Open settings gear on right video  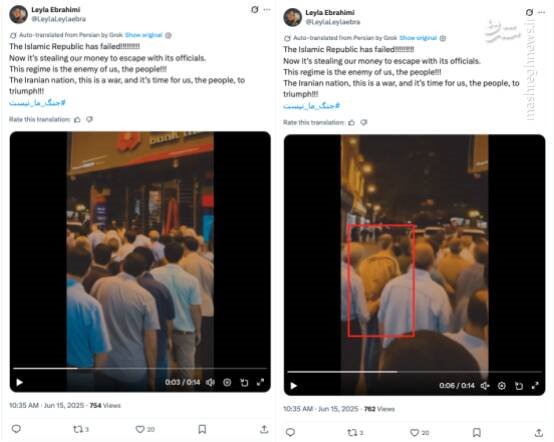tap(501, 385)
